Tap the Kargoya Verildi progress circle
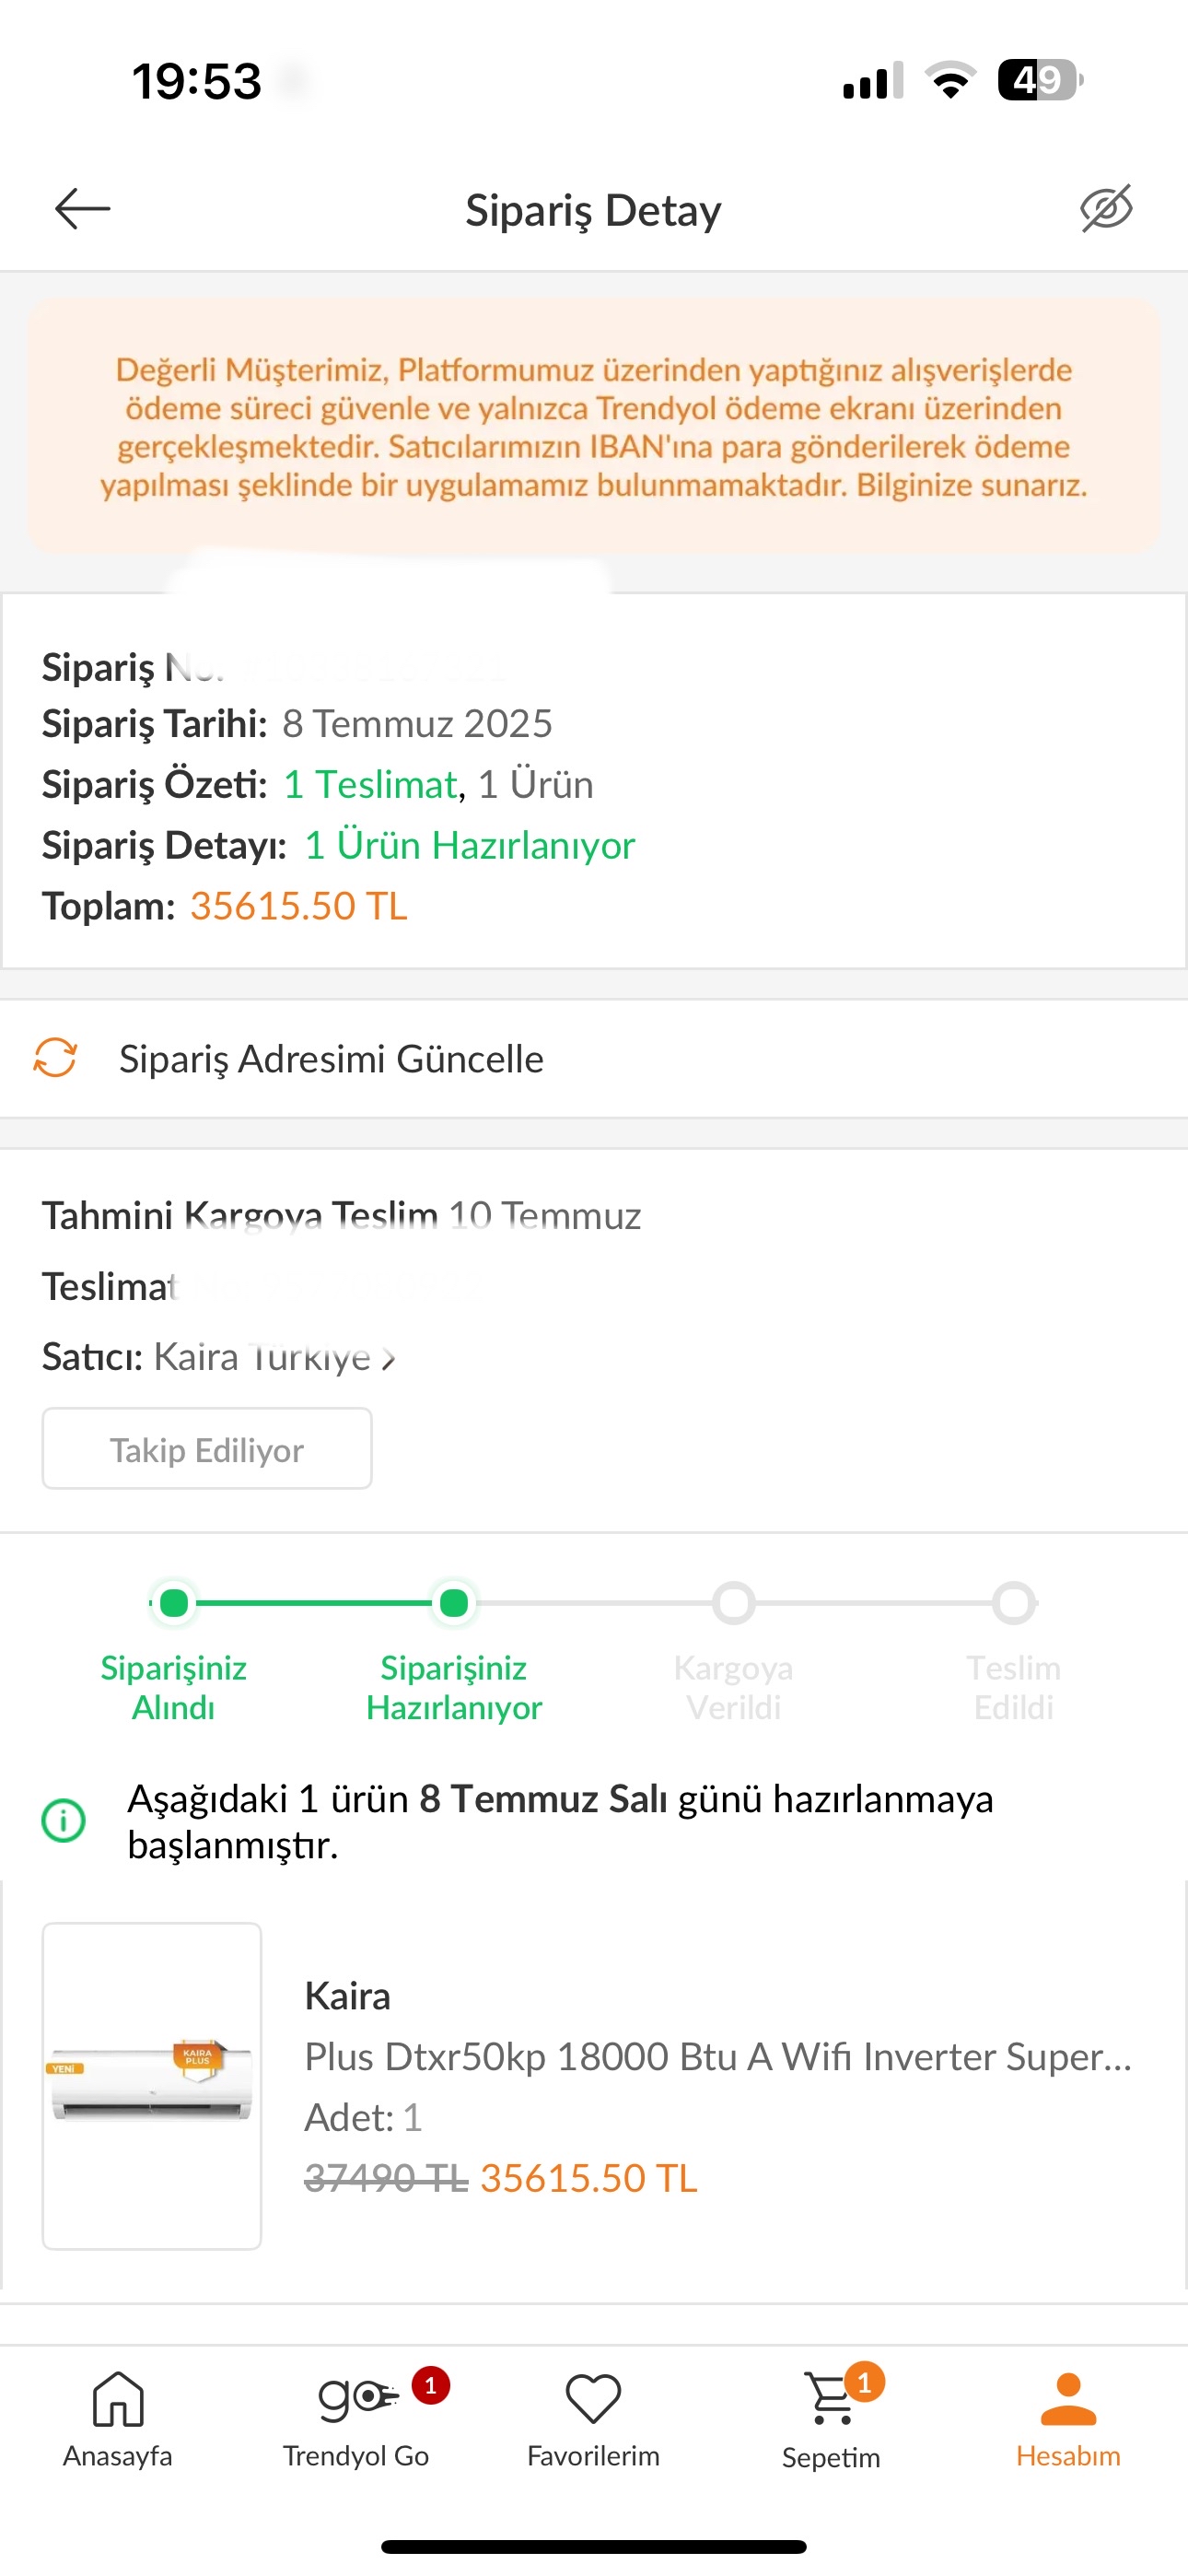This screenshot has width=1188, height=2576. [734, 1603]
